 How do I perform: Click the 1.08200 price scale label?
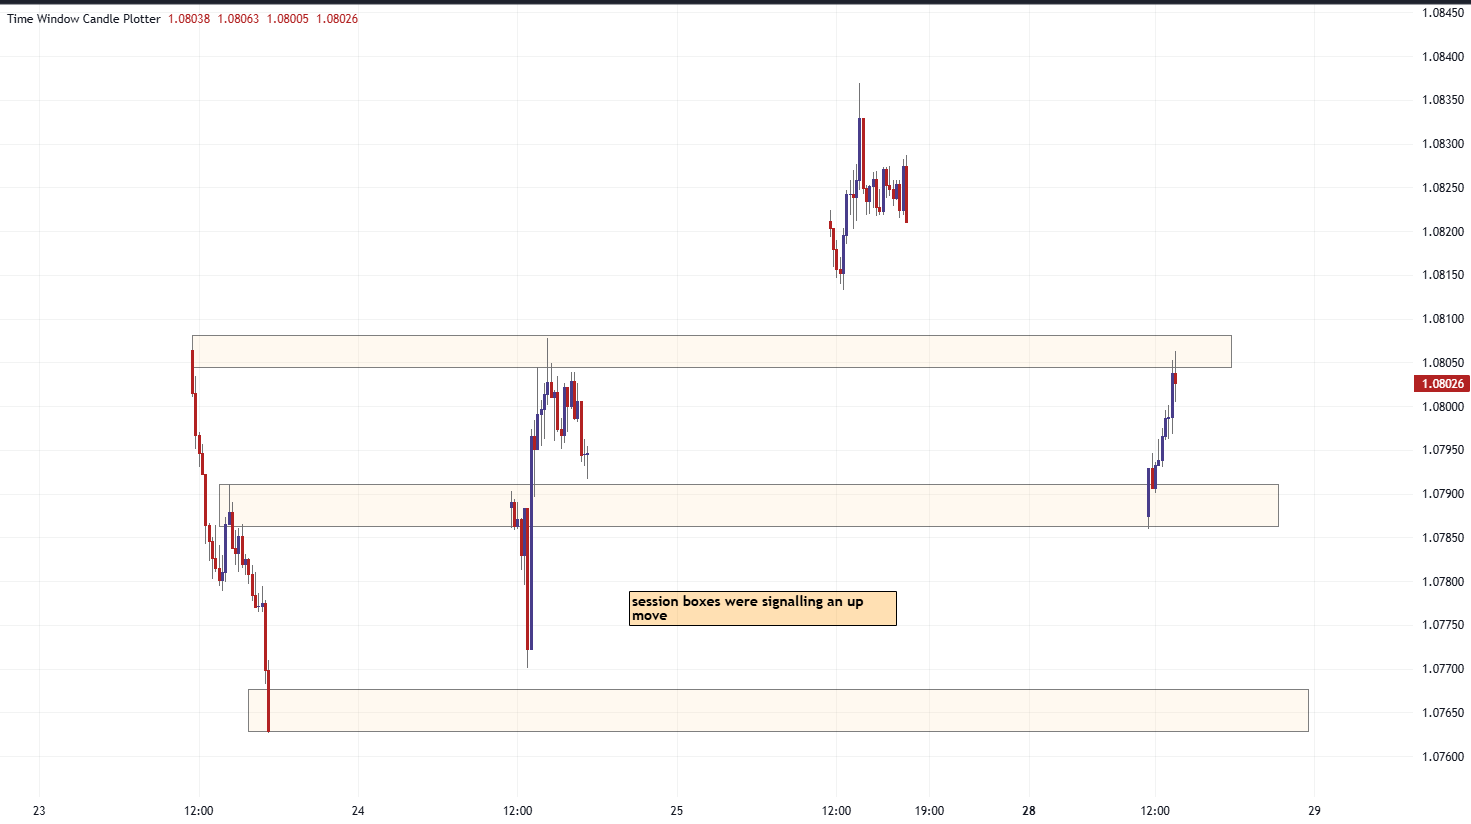pos(1442,232)
